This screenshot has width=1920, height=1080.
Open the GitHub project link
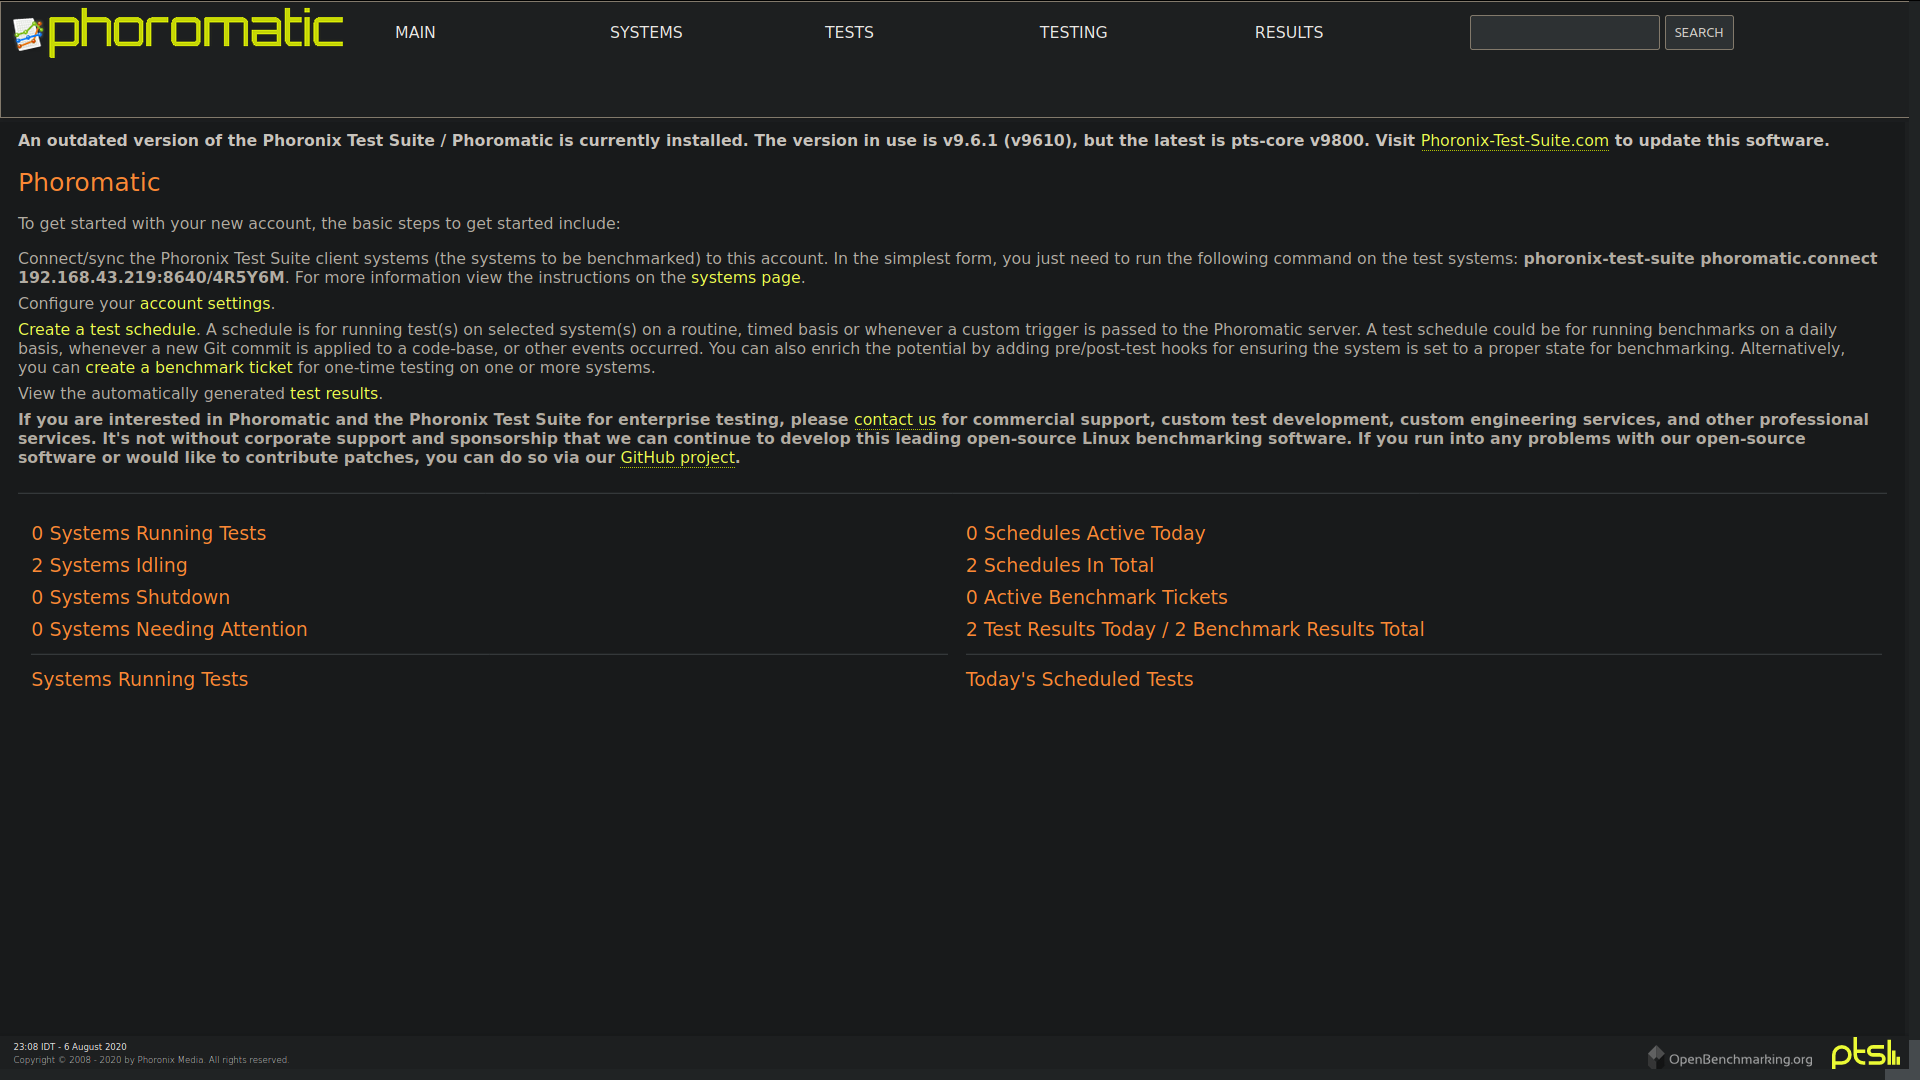pyautogui.click(x=677, y=458)
